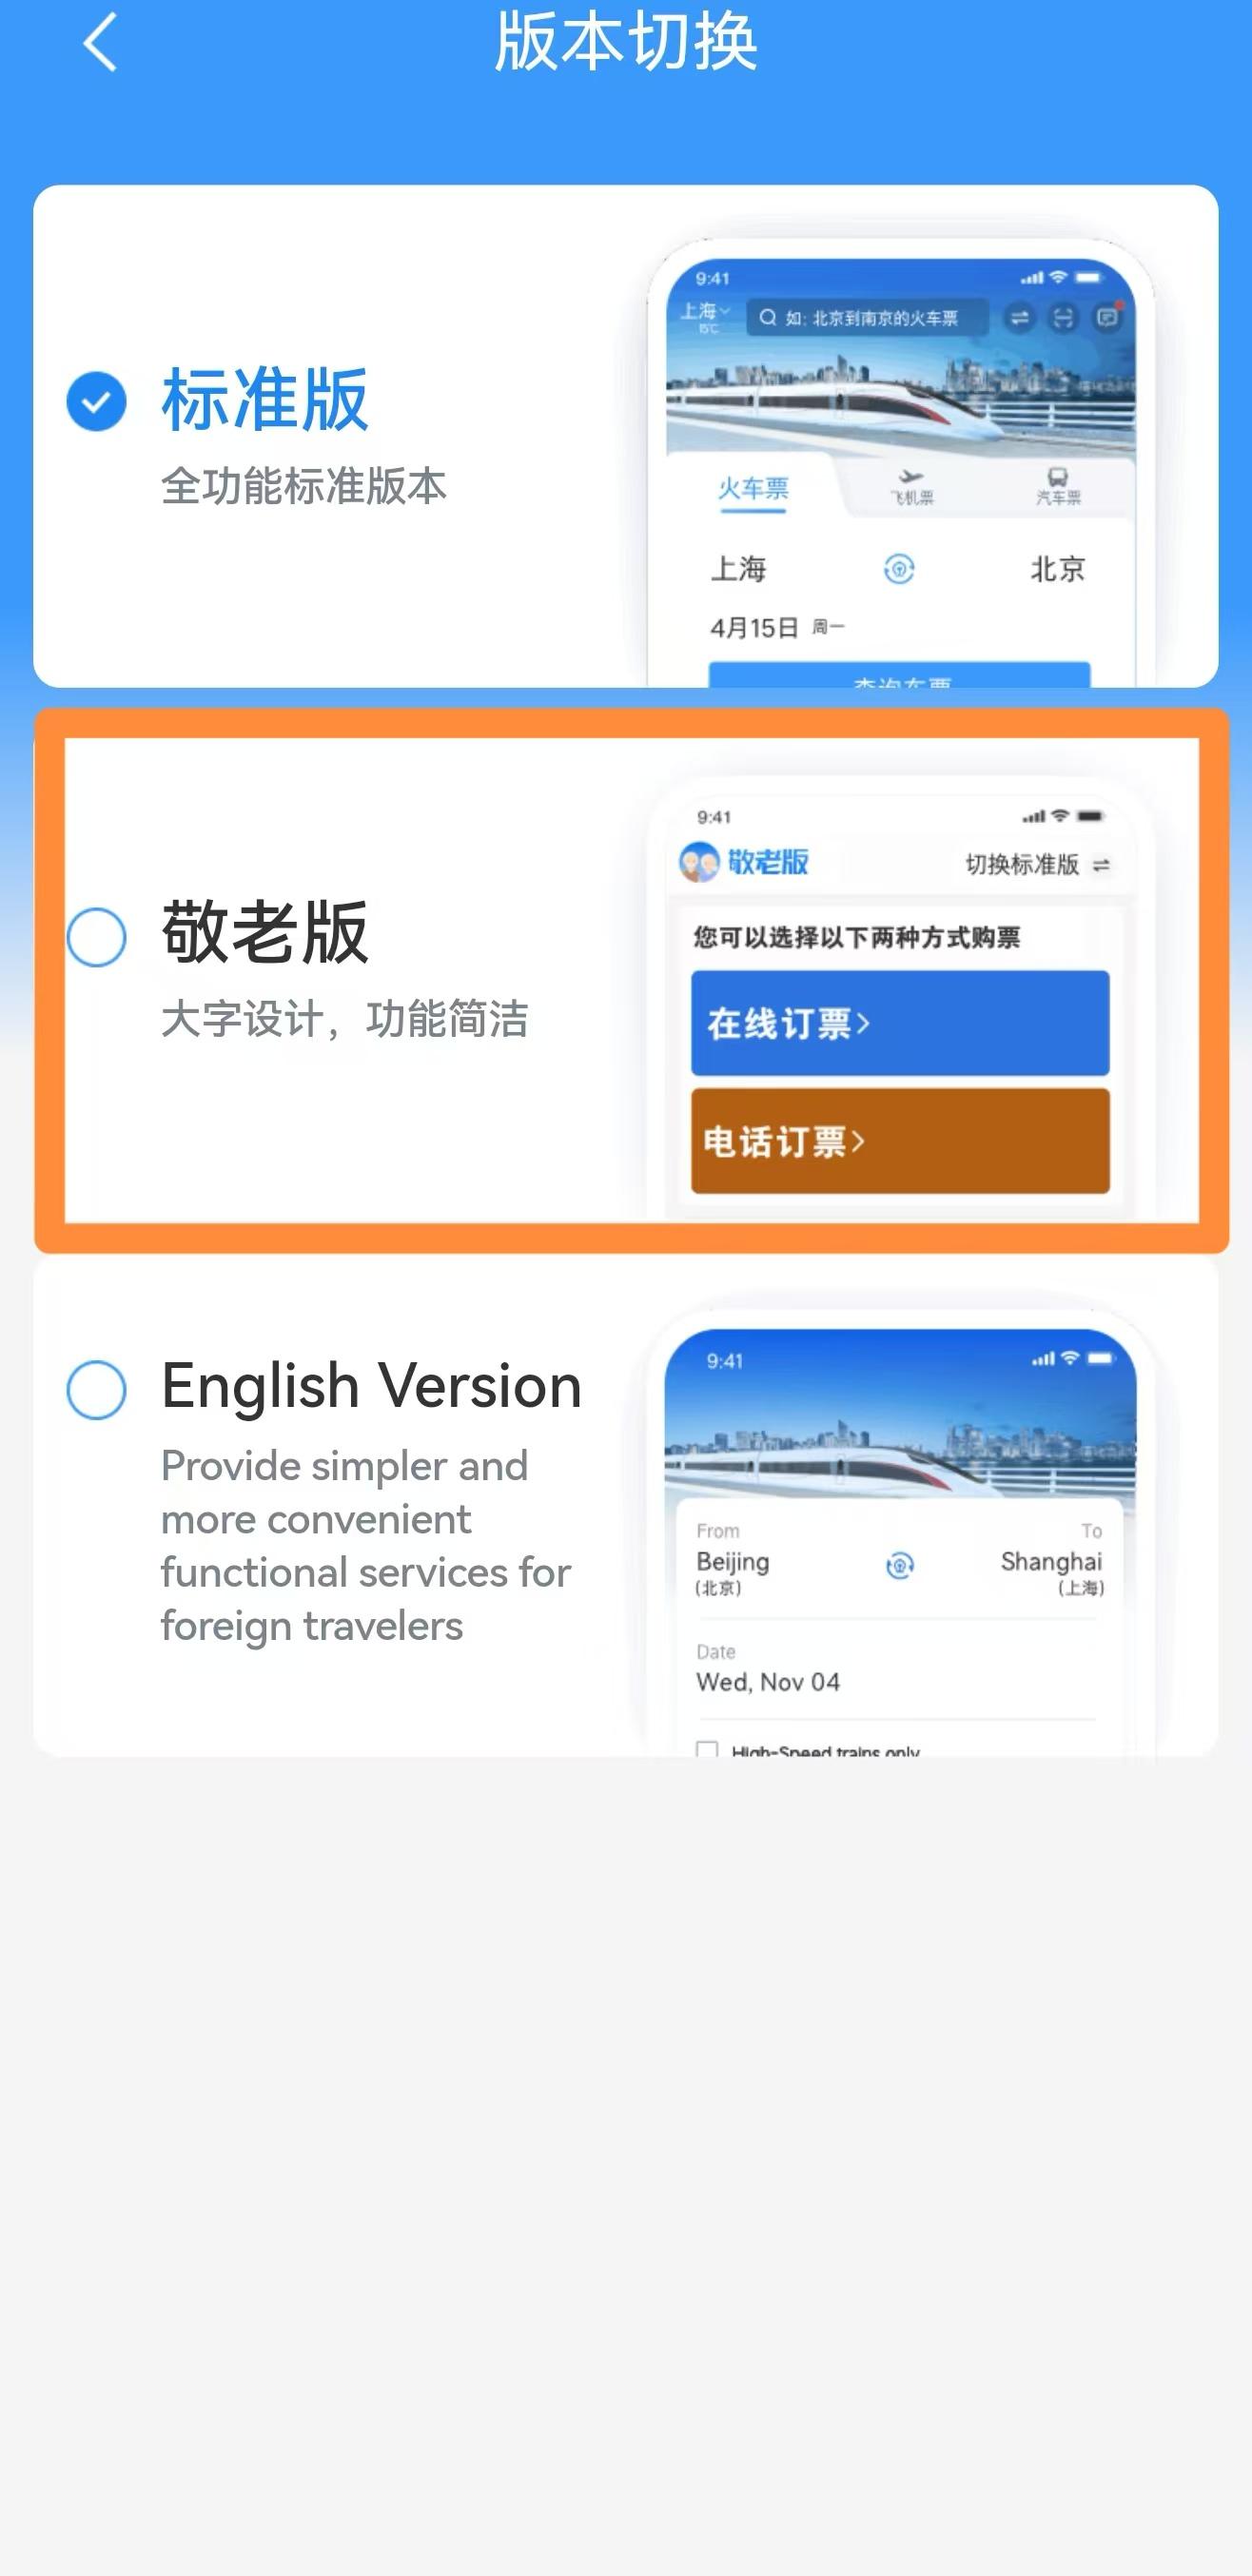The height and width of the screenshot is (2576, 1252).
Task: Tap the English Version title
Action: pos(371,1386)
